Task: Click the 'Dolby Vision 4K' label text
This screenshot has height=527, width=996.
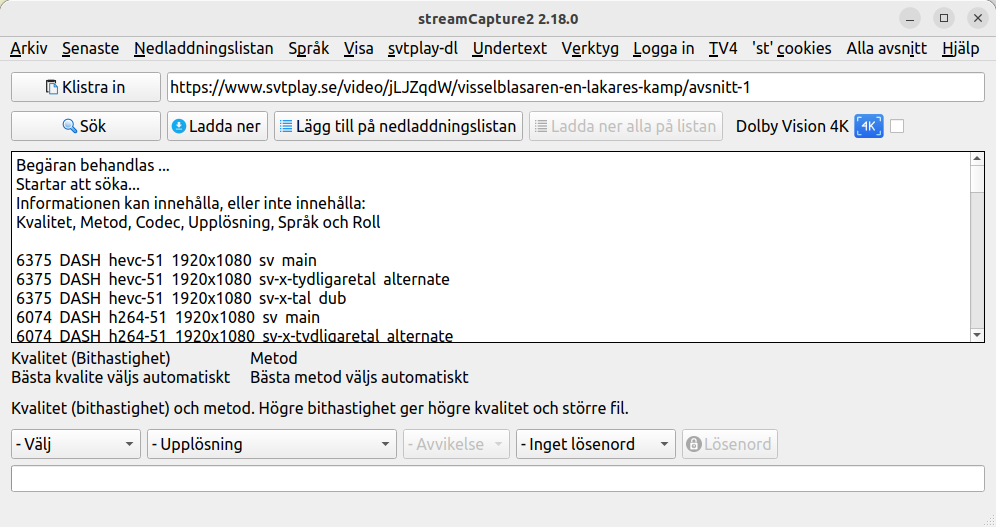Action: click(792, 126)
